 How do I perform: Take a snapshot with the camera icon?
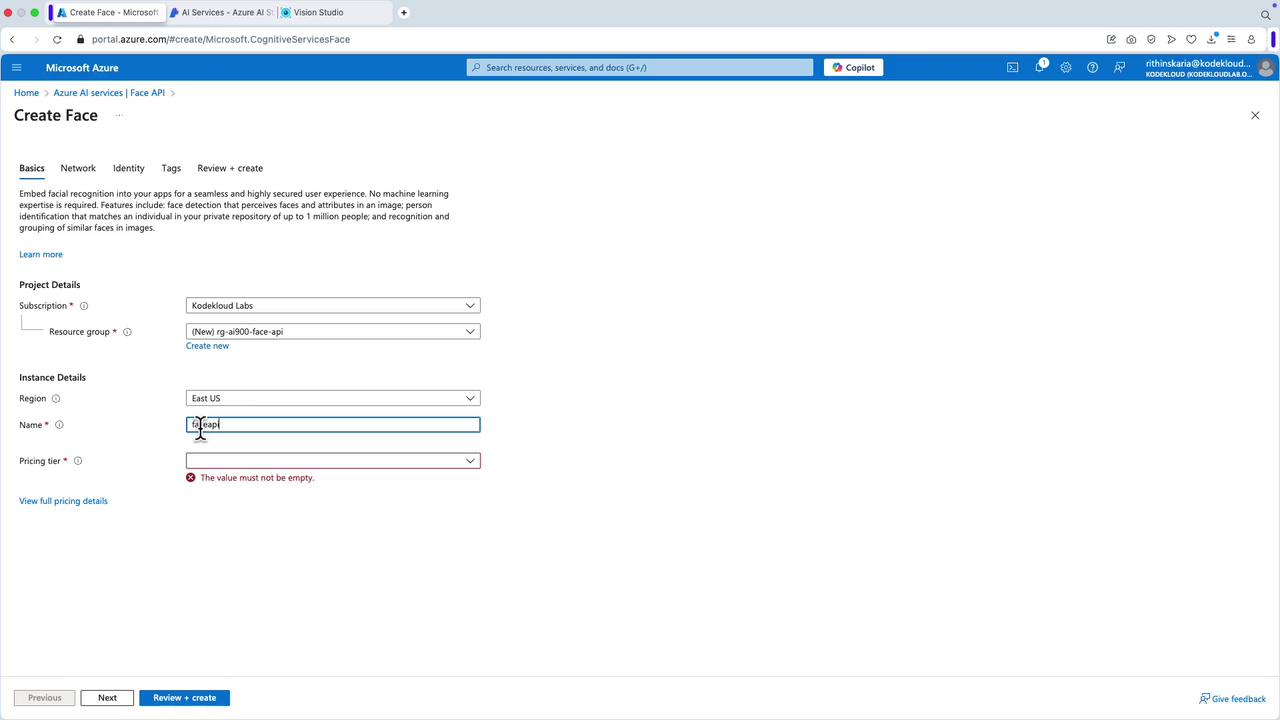tap(1131, 39)
